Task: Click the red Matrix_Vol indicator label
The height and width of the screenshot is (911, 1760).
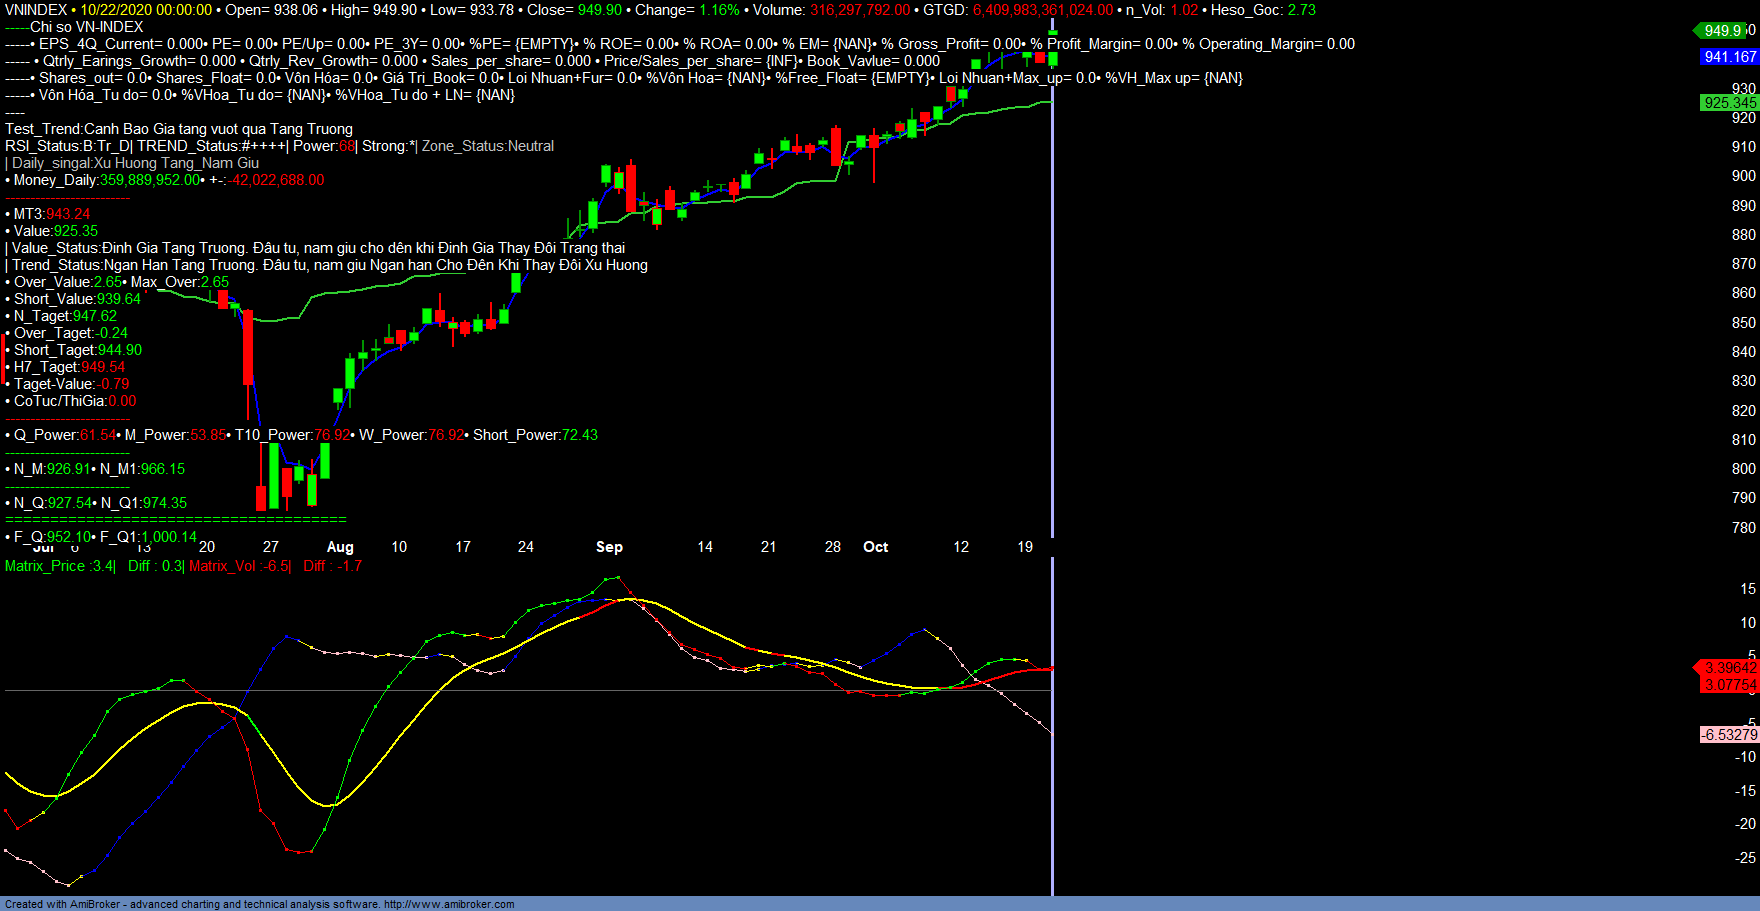Action: tap(239, 566)
